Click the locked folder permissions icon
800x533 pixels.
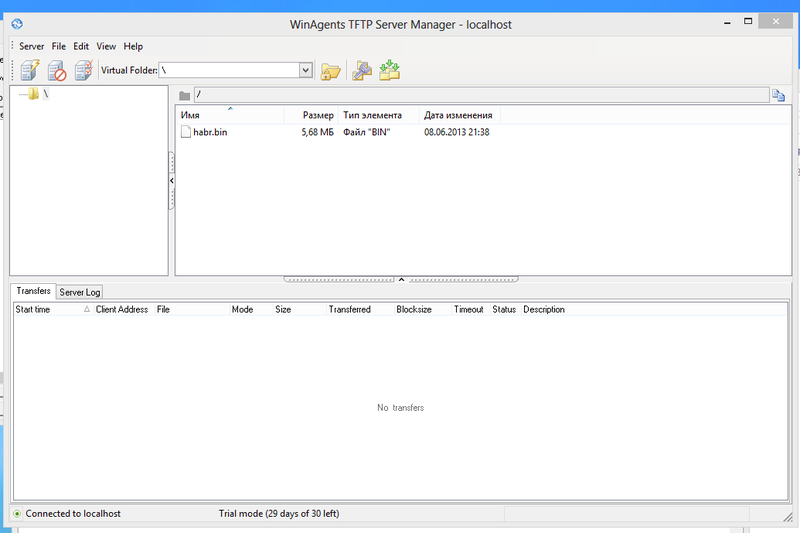point(331,71)
